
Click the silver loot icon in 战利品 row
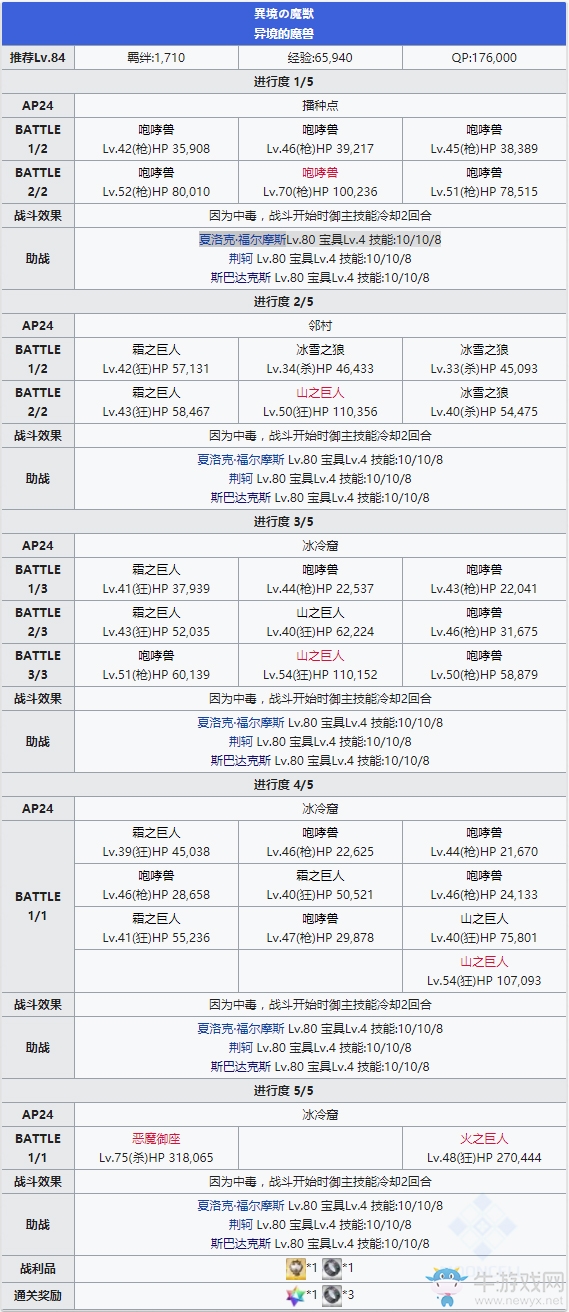(332, 1268)
